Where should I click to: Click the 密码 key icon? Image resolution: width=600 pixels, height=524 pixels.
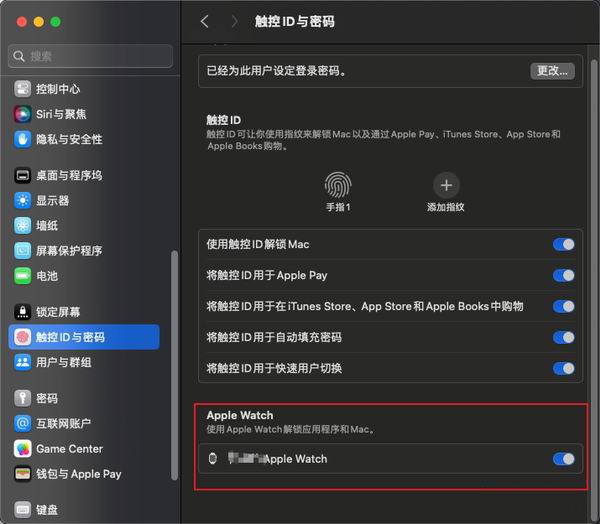coord(23,398)
